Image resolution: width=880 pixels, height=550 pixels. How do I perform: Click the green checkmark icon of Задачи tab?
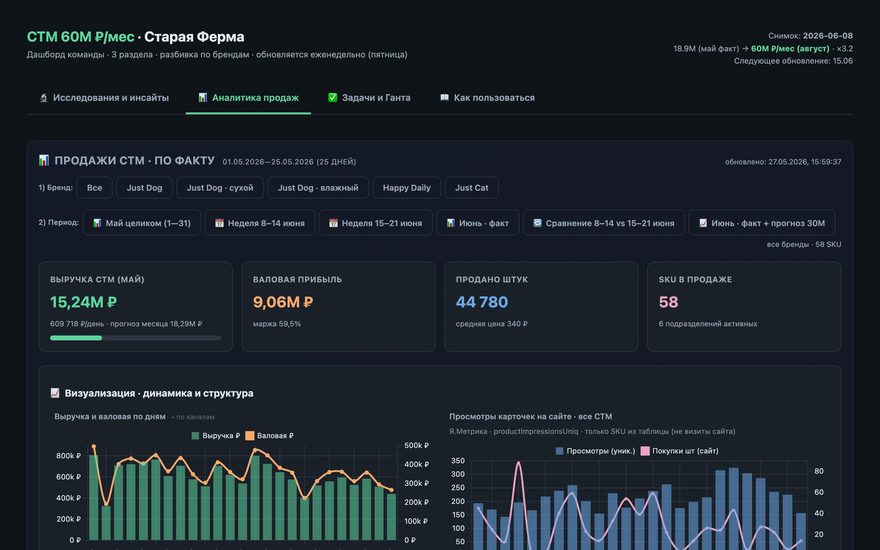pos(332,98)
